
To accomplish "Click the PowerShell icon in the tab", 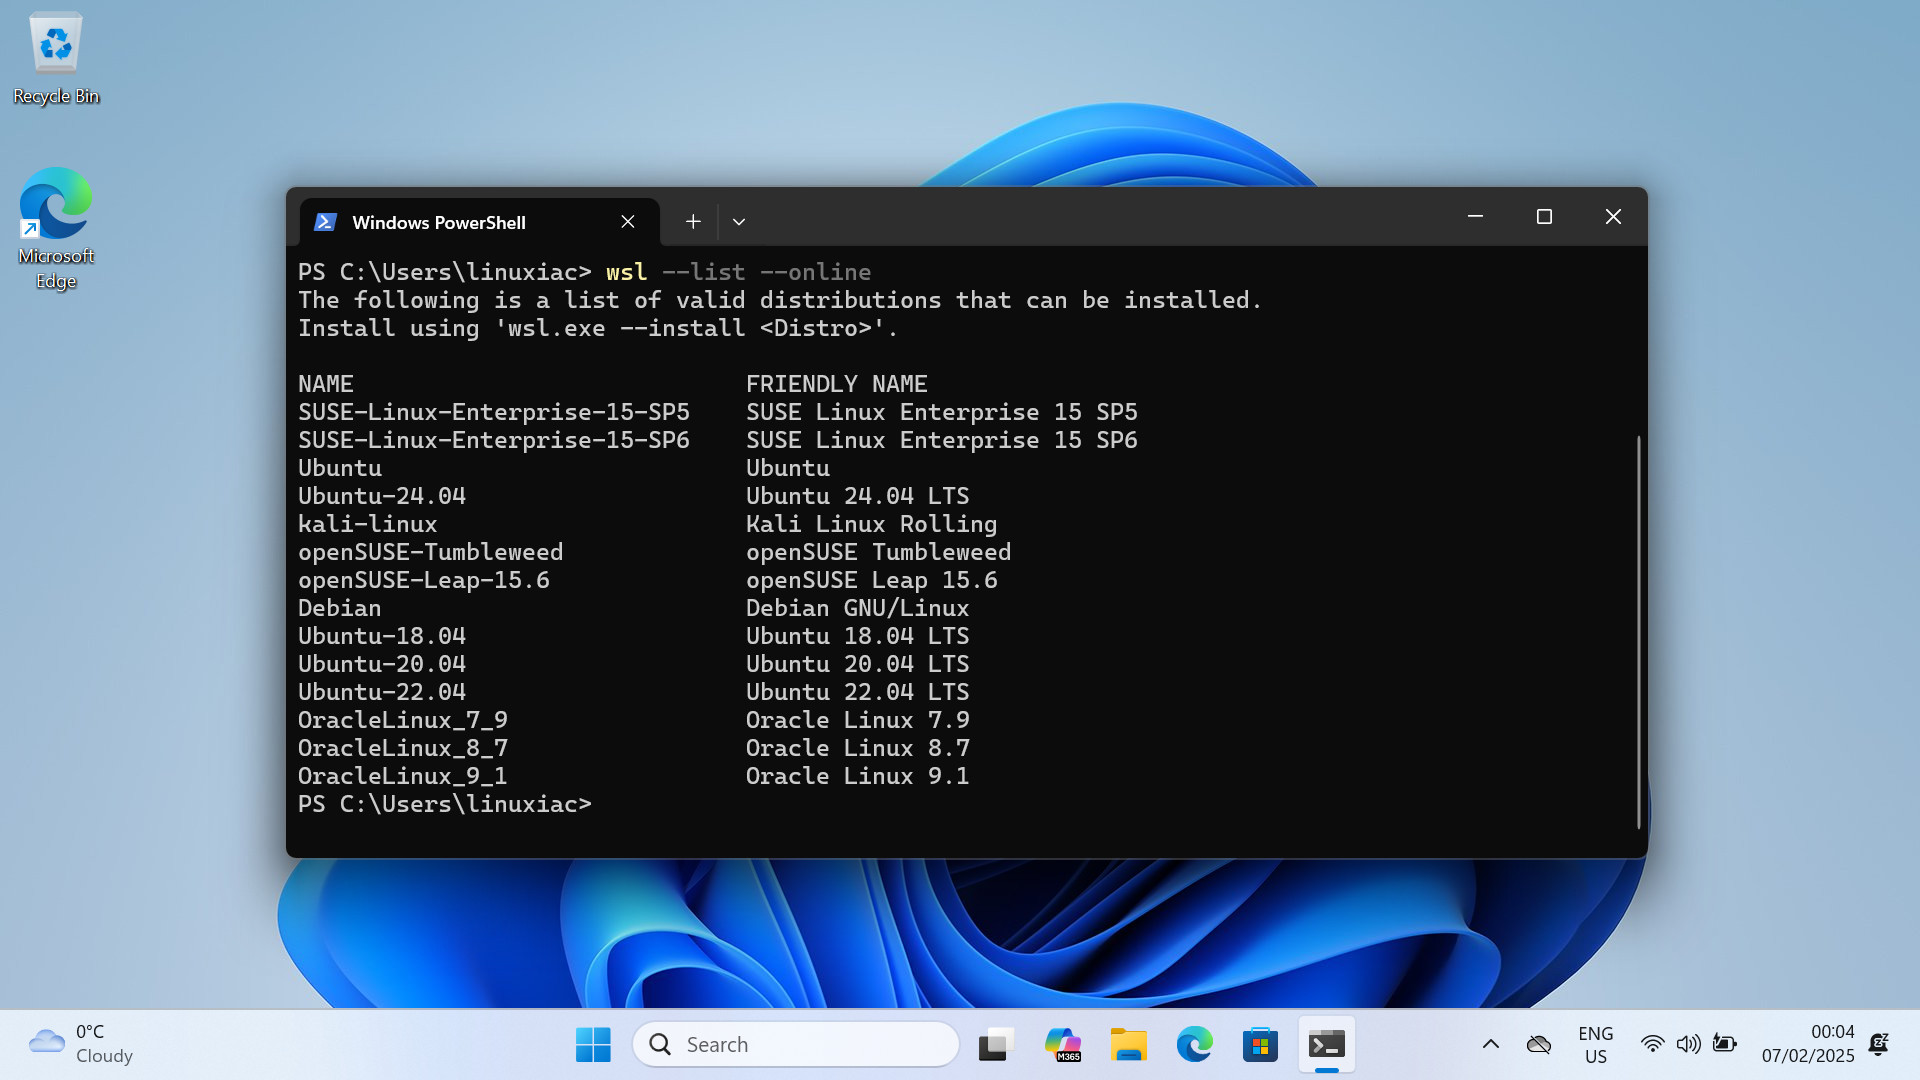I will (x=325, y=222).
